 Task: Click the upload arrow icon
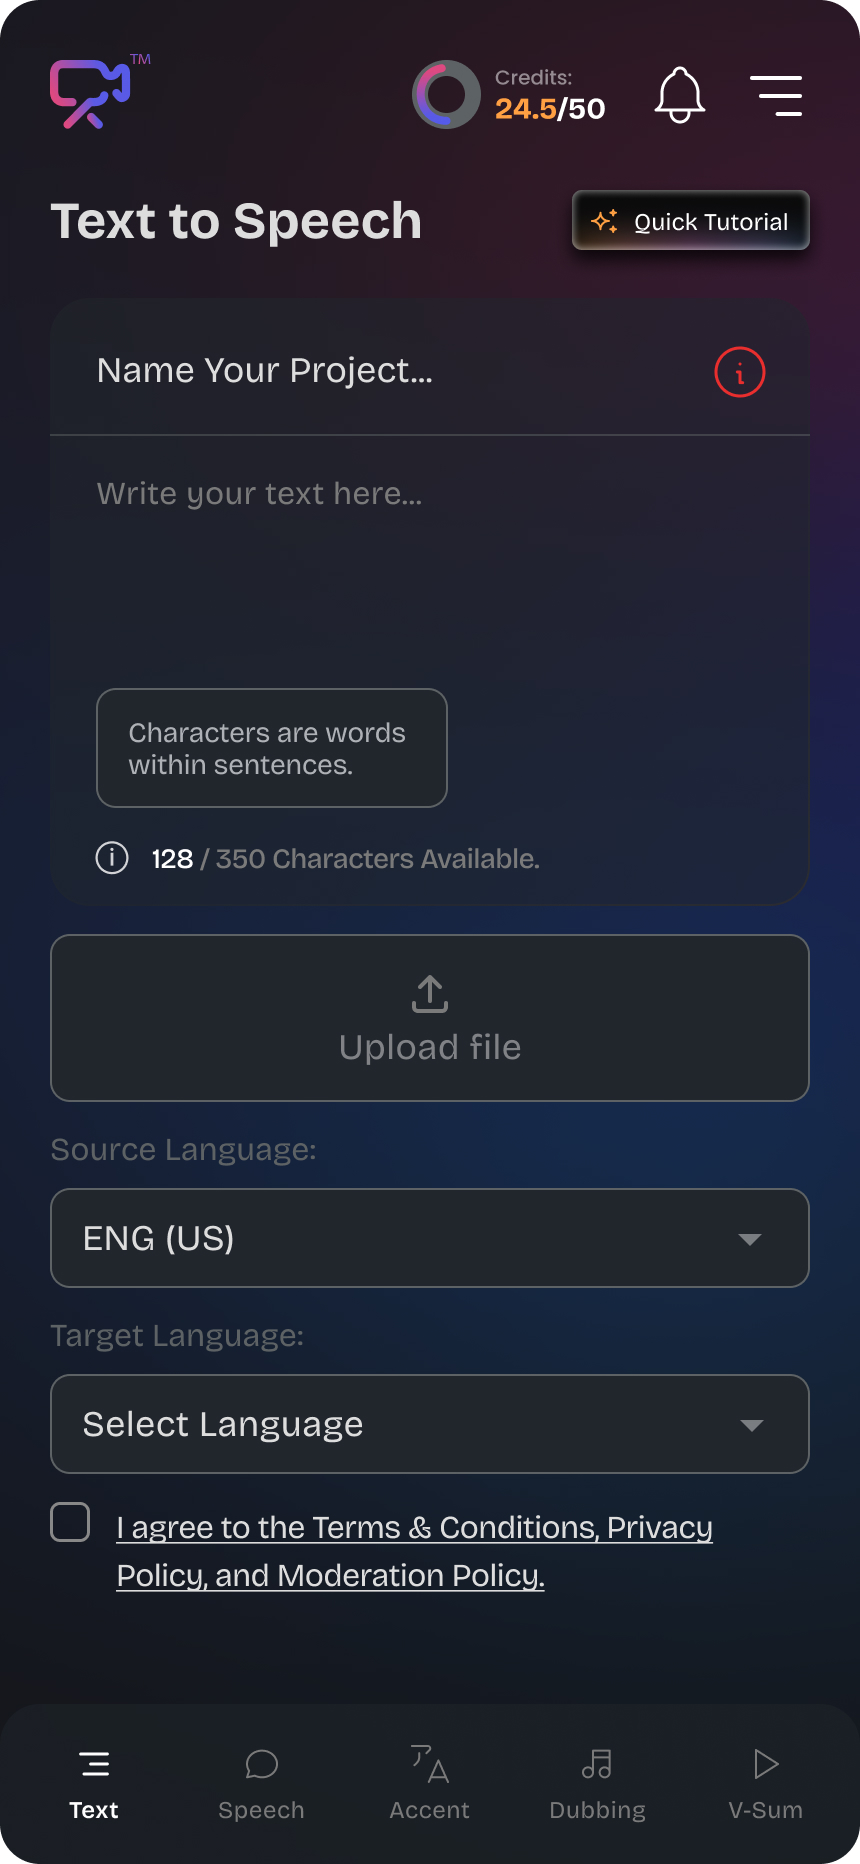(x=430, y=994)
